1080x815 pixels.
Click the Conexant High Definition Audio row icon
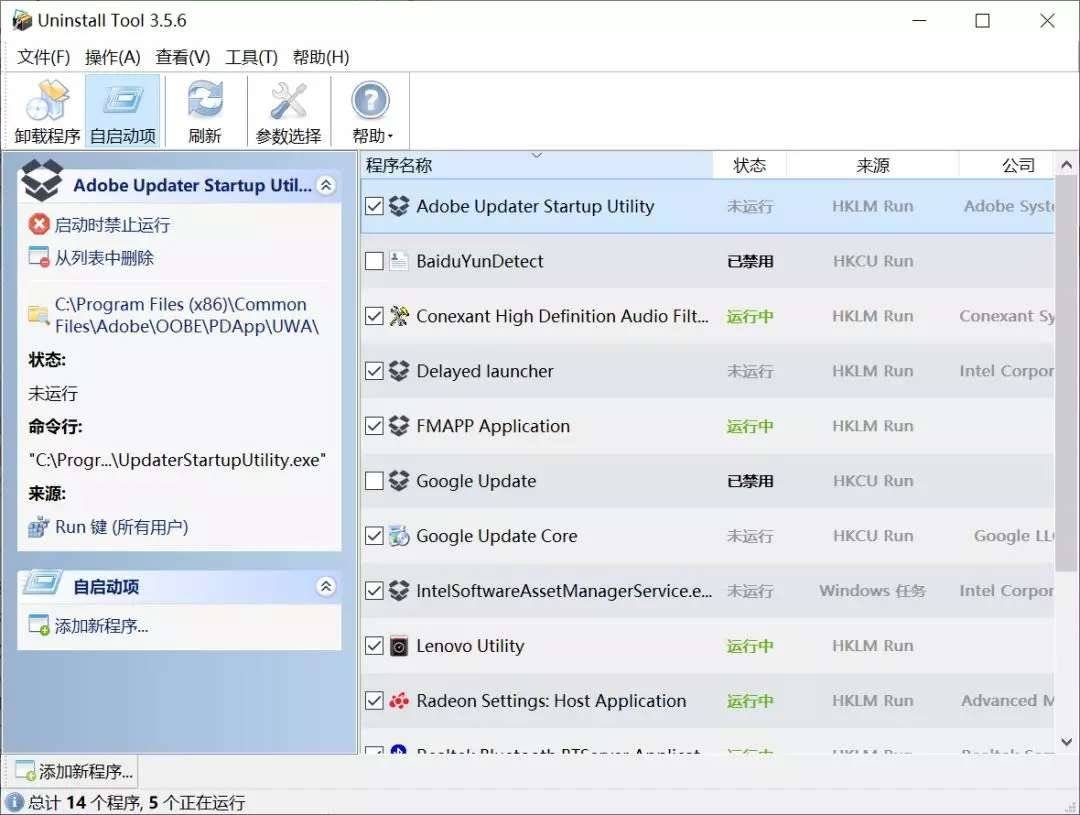tap(399, 316)
